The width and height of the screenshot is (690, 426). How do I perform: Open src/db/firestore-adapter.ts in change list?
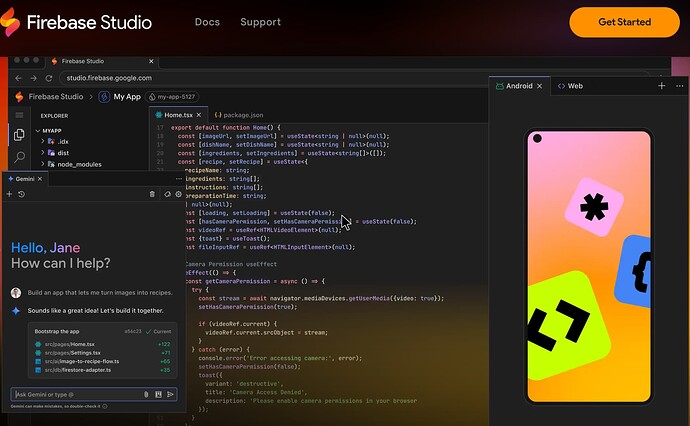pos(78,370)
